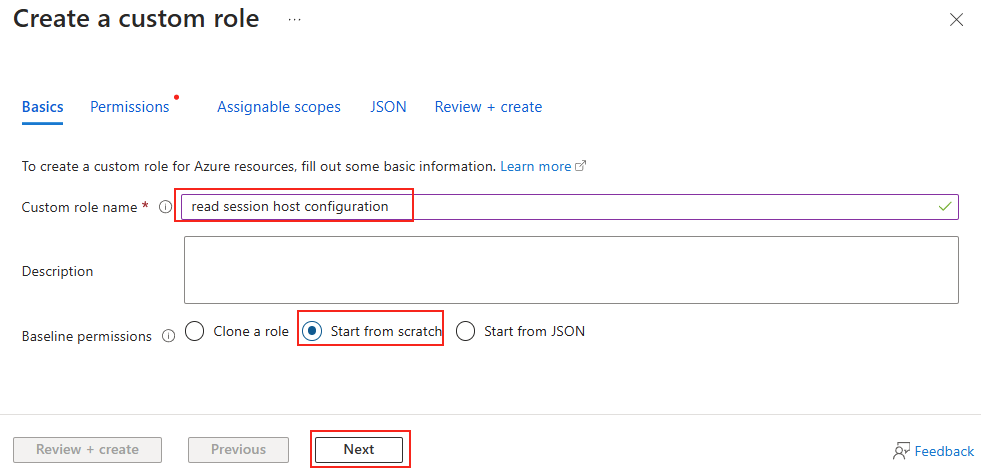Click into the Custom role name field
The image size is (981, 469).
[x=569, y=207]
